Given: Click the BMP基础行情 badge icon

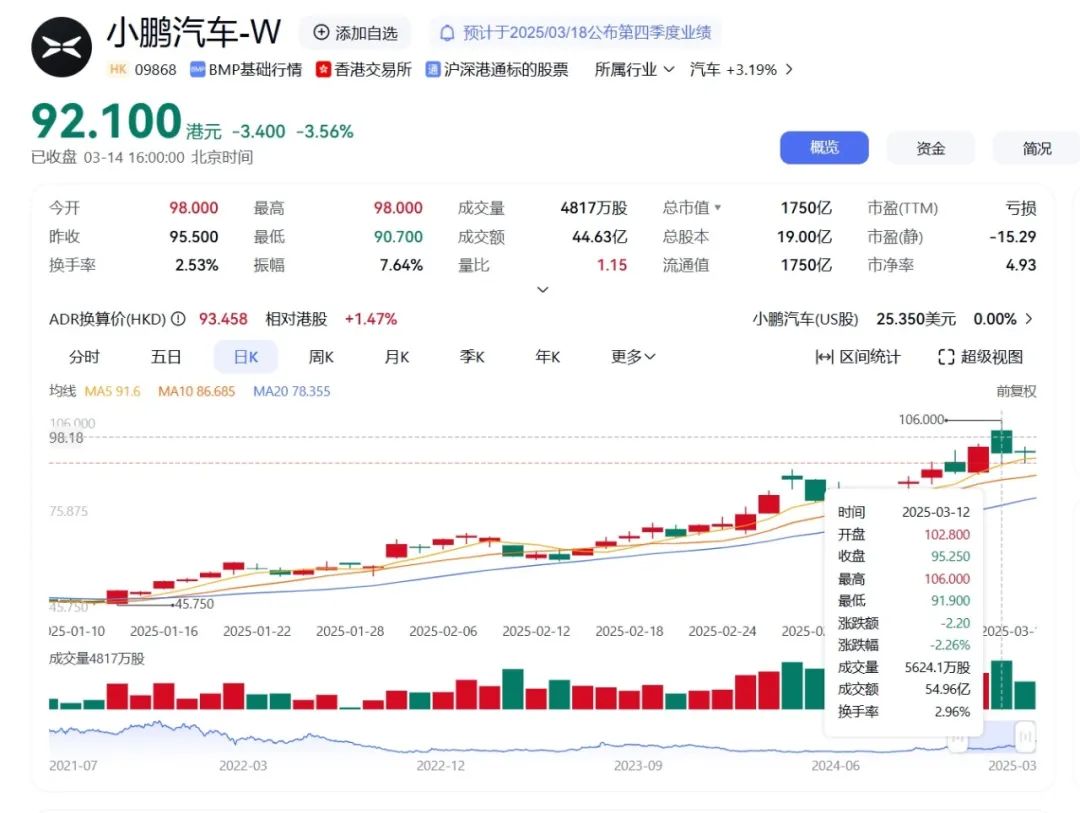Looking at the screenshot, I should 198,70.
